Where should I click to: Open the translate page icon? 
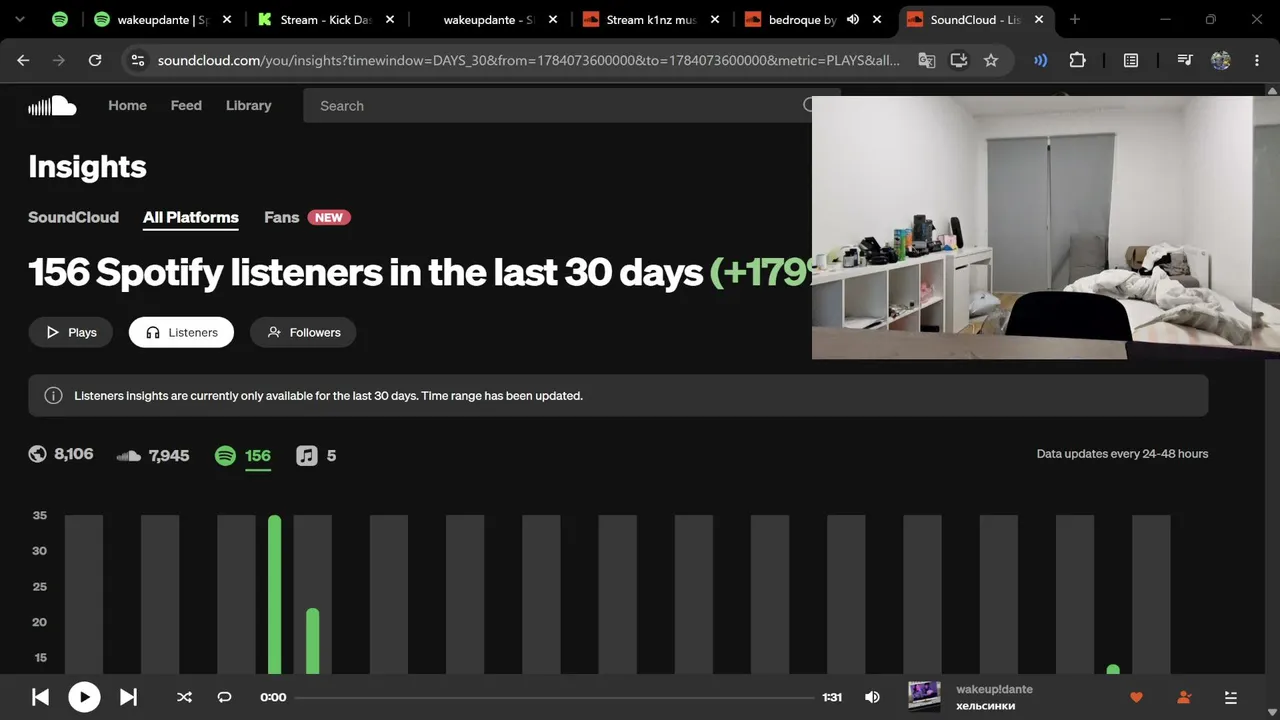[x=927, y=60]
